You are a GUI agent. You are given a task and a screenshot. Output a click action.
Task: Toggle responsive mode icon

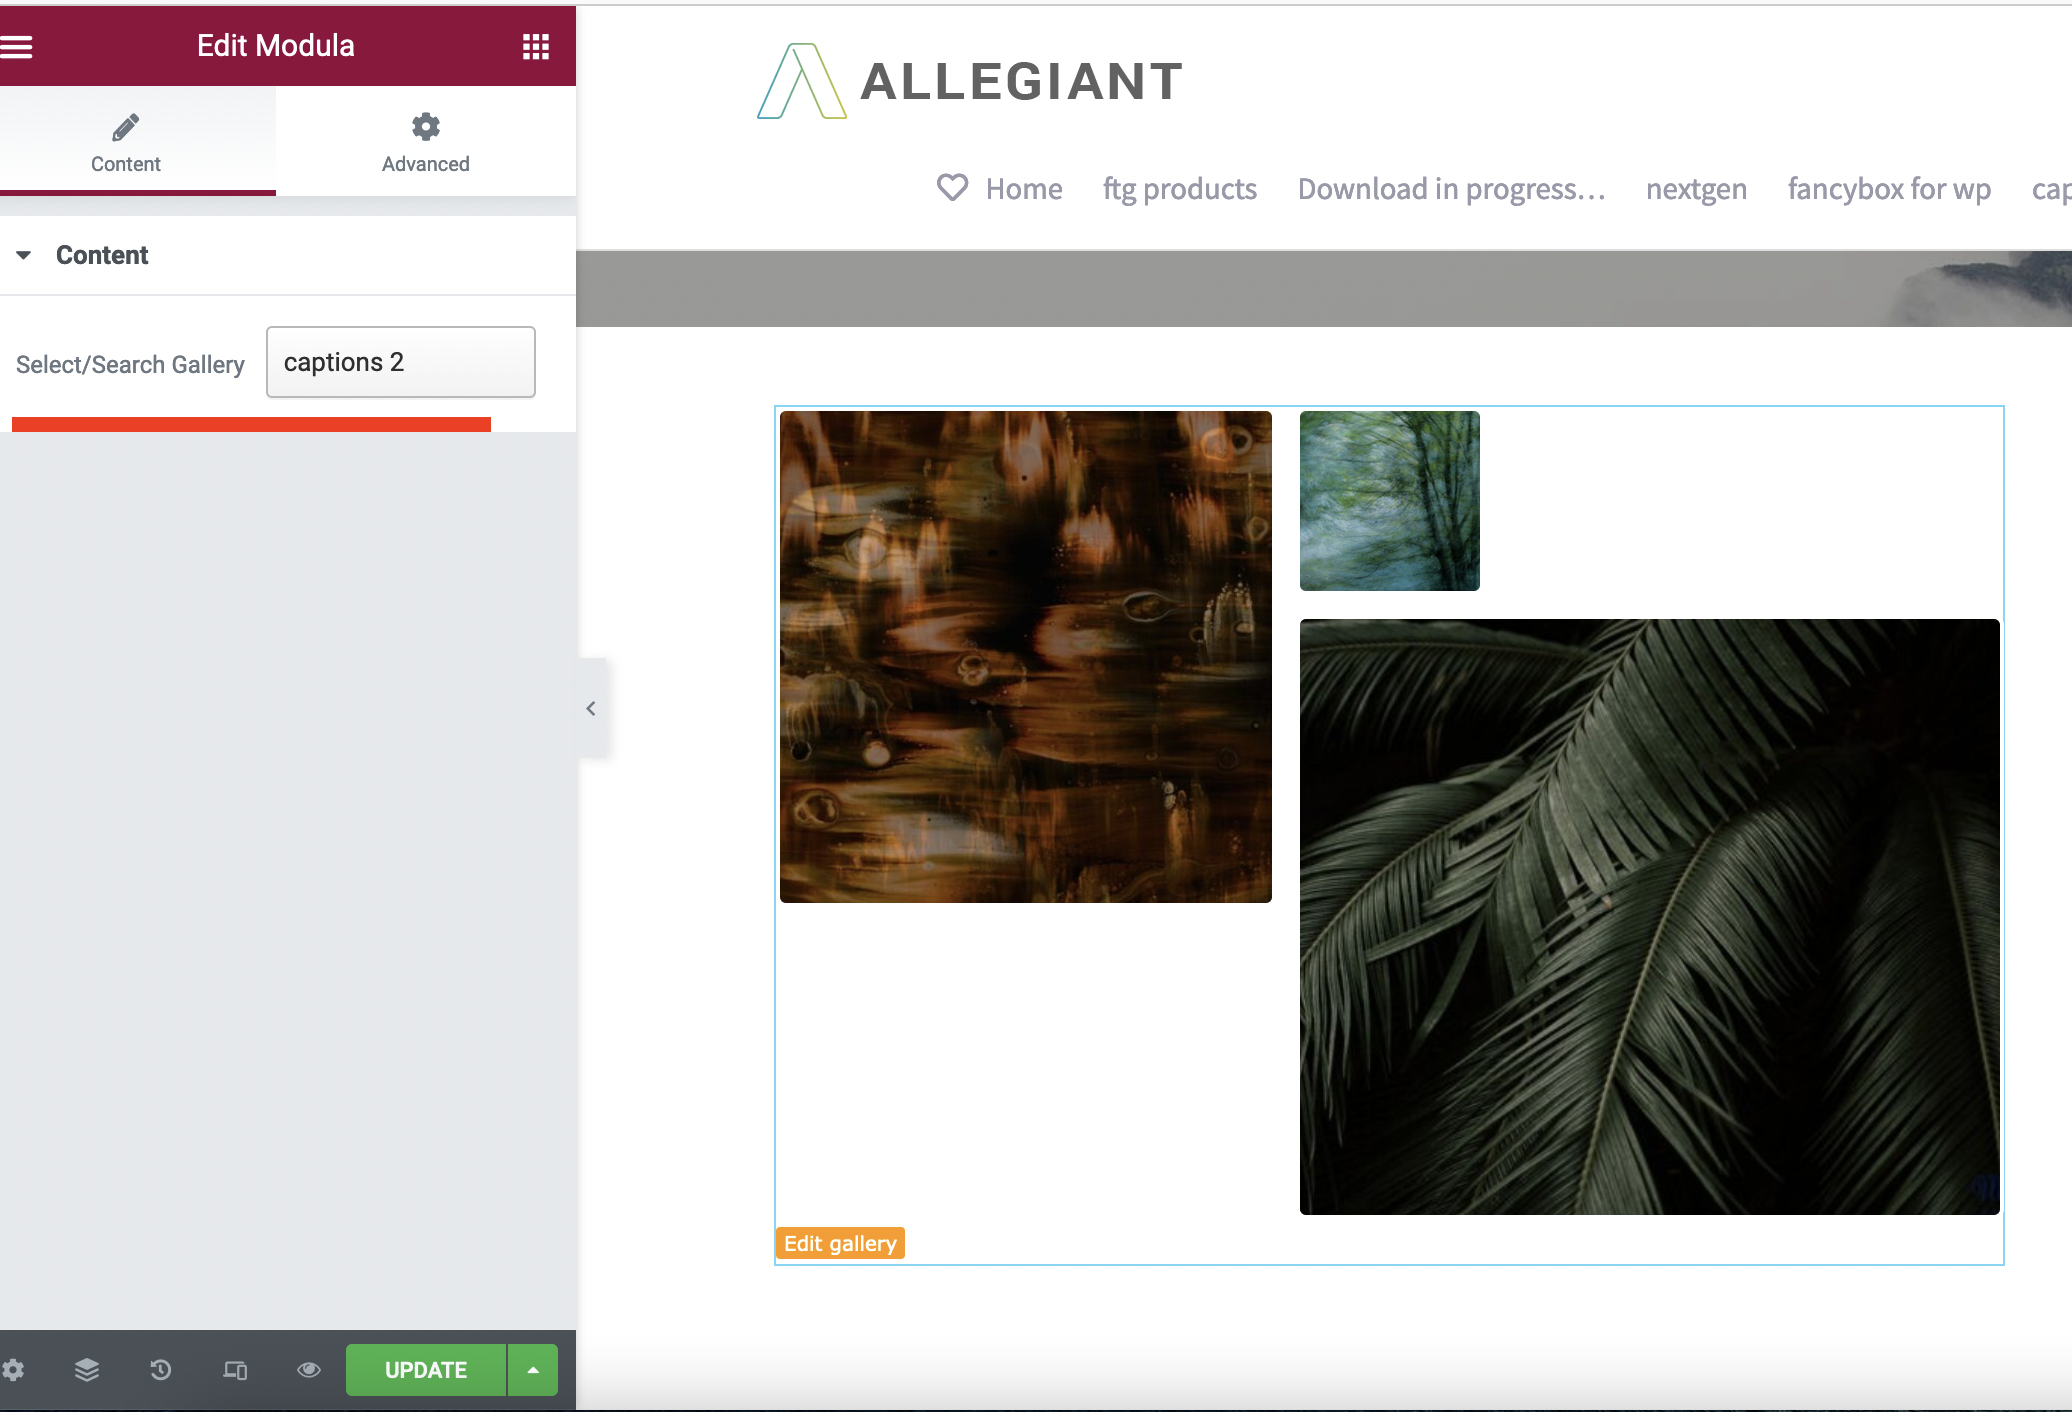tap(235, 1370)
